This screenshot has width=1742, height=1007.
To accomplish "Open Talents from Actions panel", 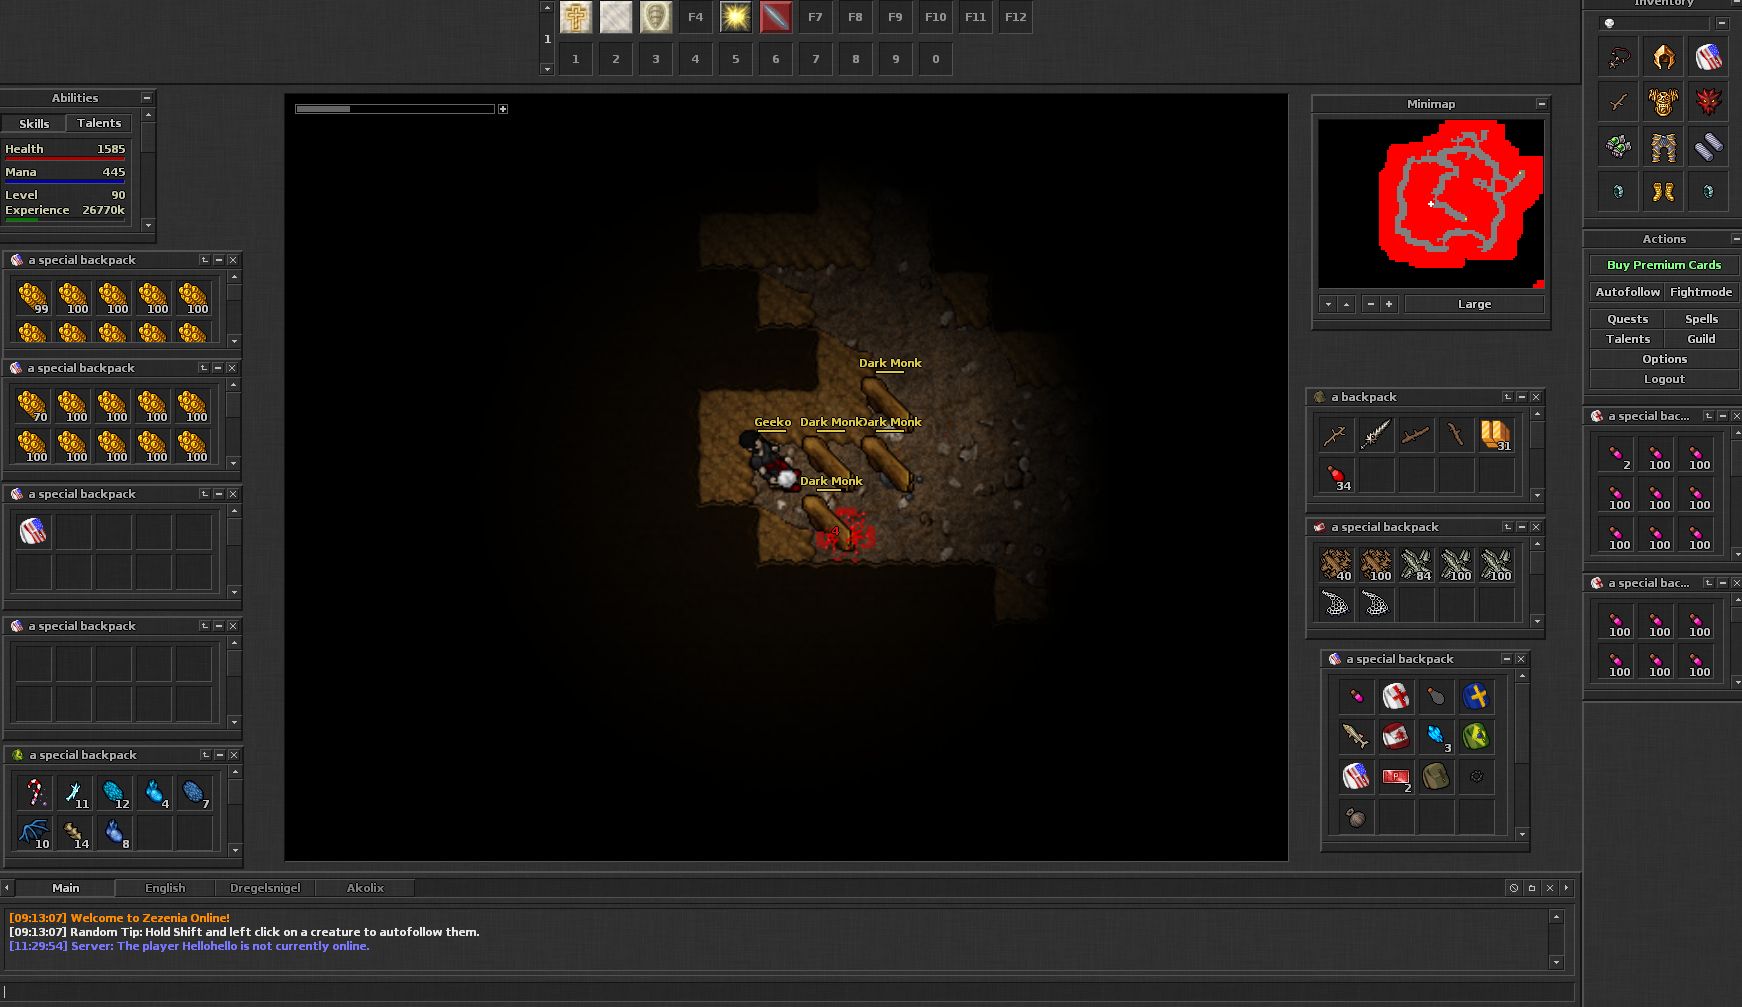I will tap(1627, 339).
